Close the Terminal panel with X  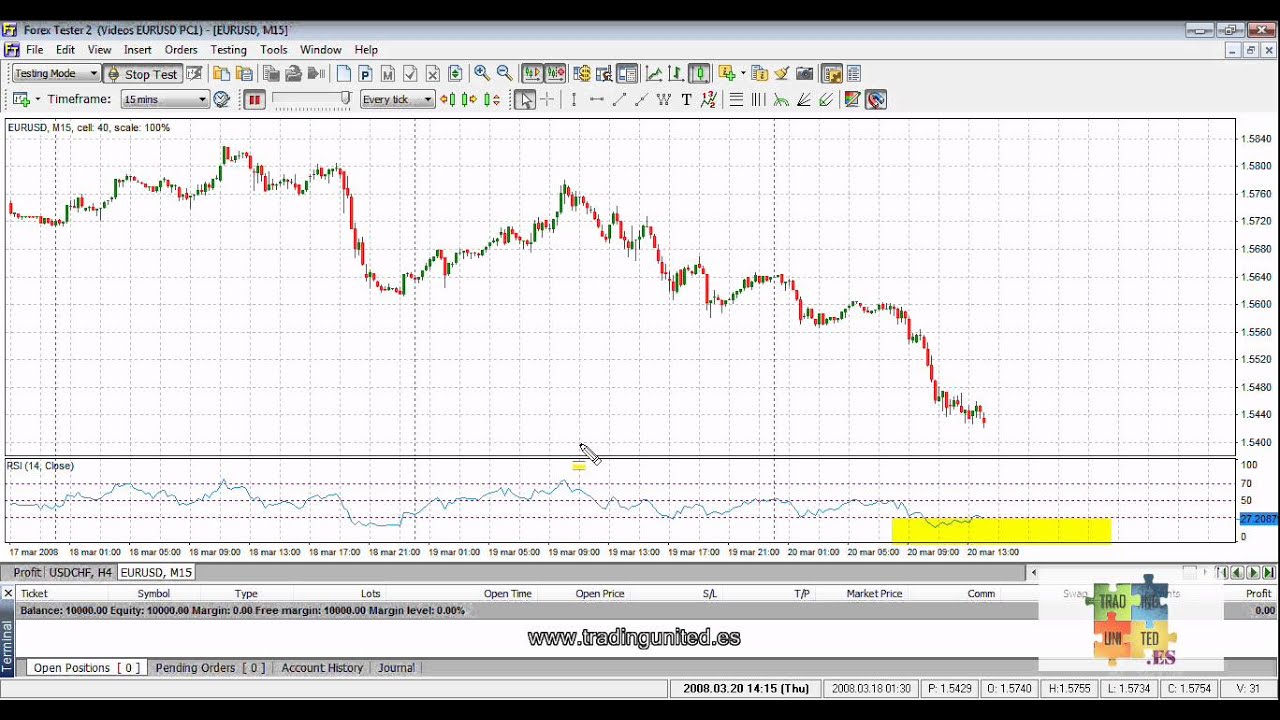click(x=7, y=593)
